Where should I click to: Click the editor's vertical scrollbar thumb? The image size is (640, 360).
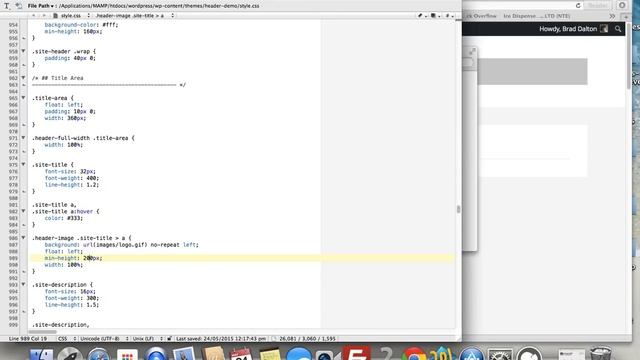[458, 209]
